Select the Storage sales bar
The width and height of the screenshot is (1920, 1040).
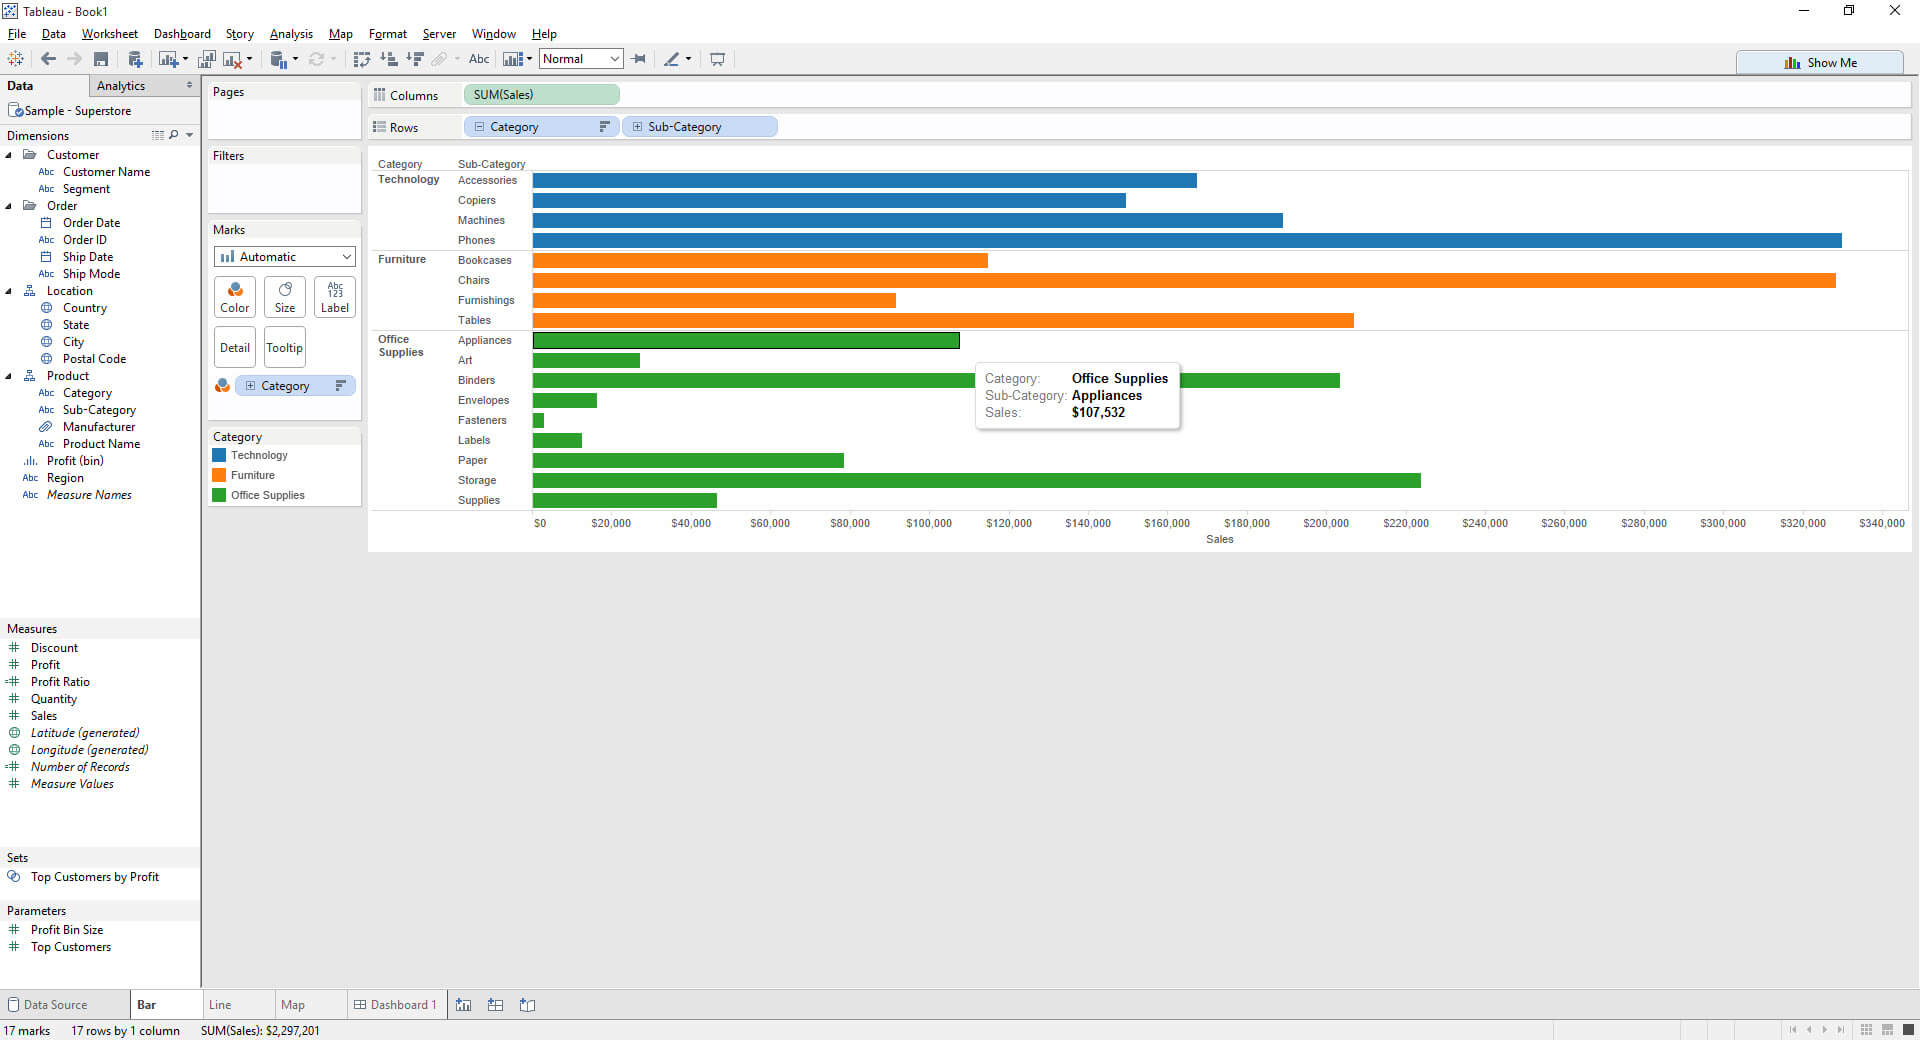(x=977, y=480)
